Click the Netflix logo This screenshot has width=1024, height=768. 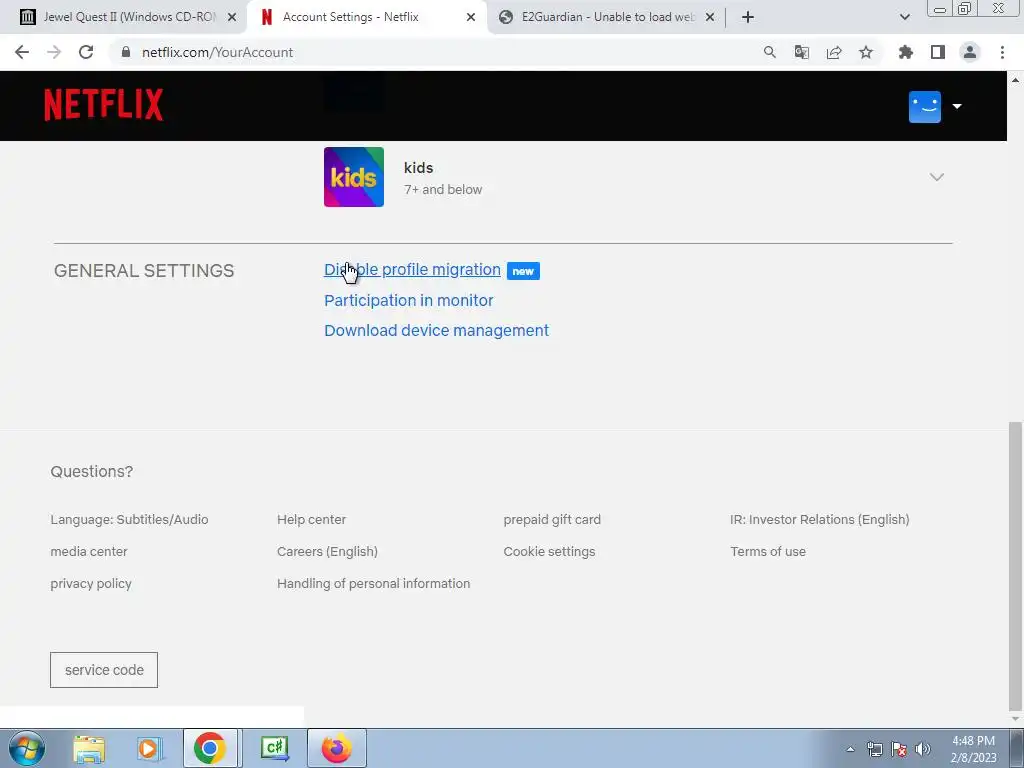[x=104, y=105]
